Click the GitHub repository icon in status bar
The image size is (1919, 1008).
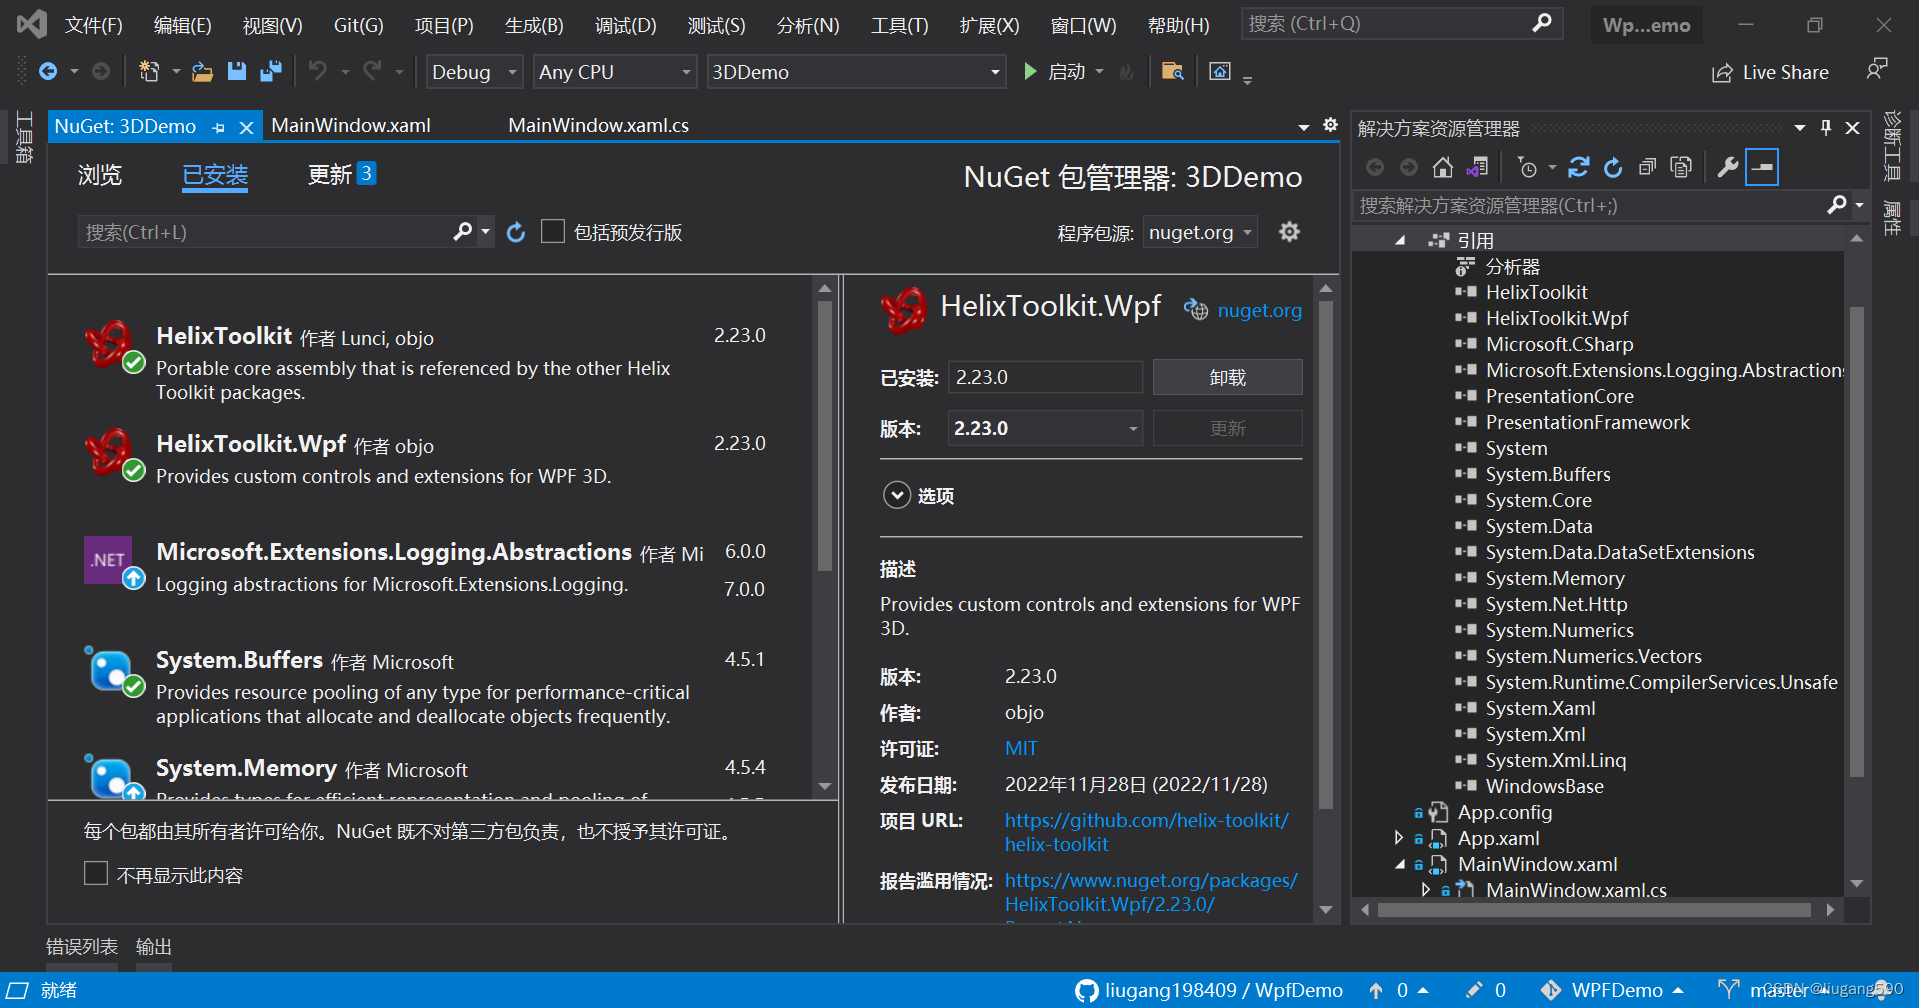point(1086,990)
